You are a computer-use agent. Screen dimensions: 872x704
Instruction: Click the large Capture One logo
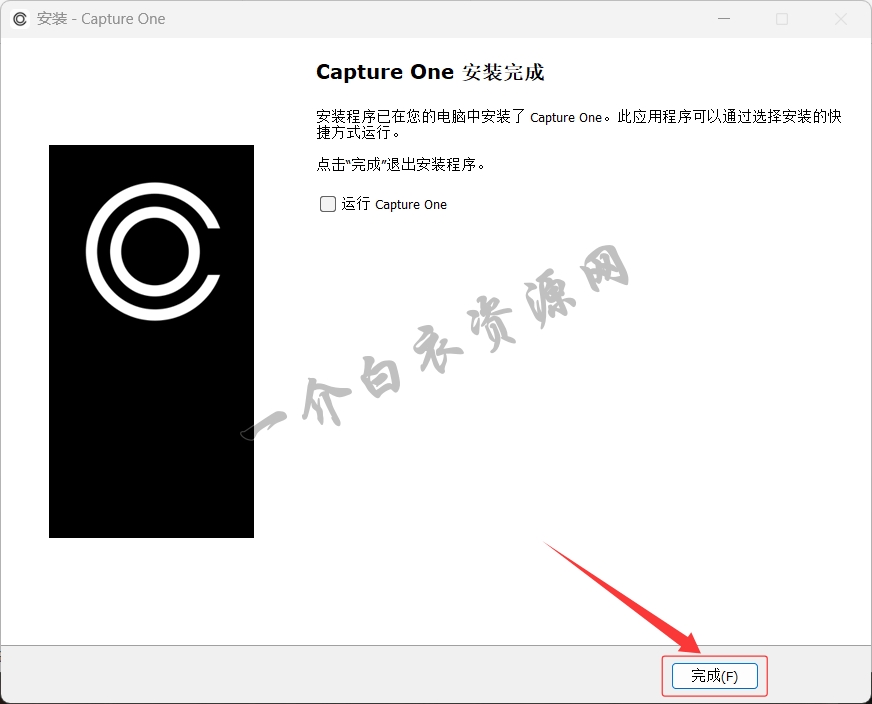point(152,251)
